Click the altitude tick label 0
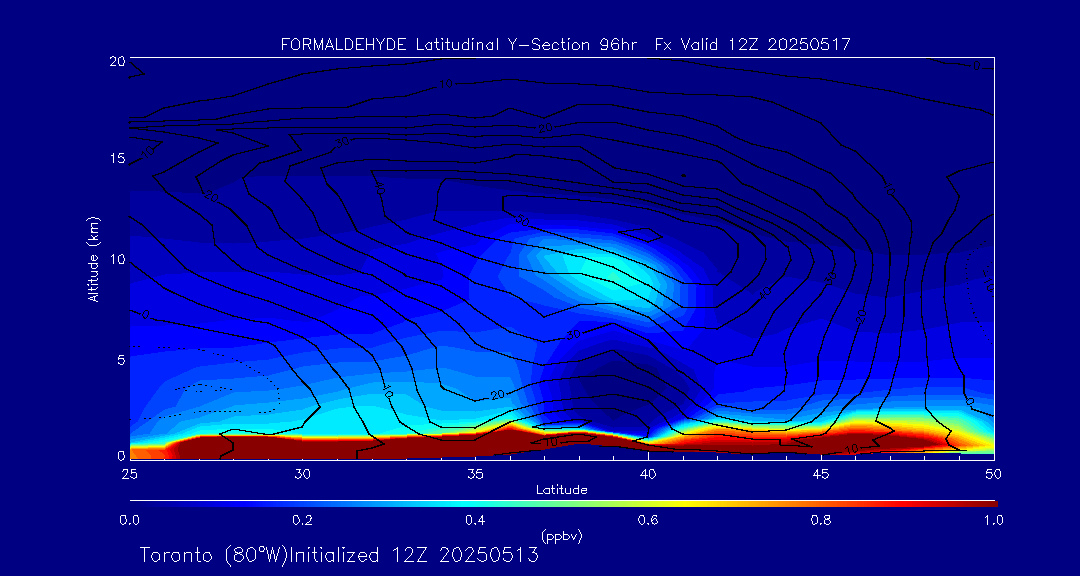1080x576 pixels. point(121,455)
